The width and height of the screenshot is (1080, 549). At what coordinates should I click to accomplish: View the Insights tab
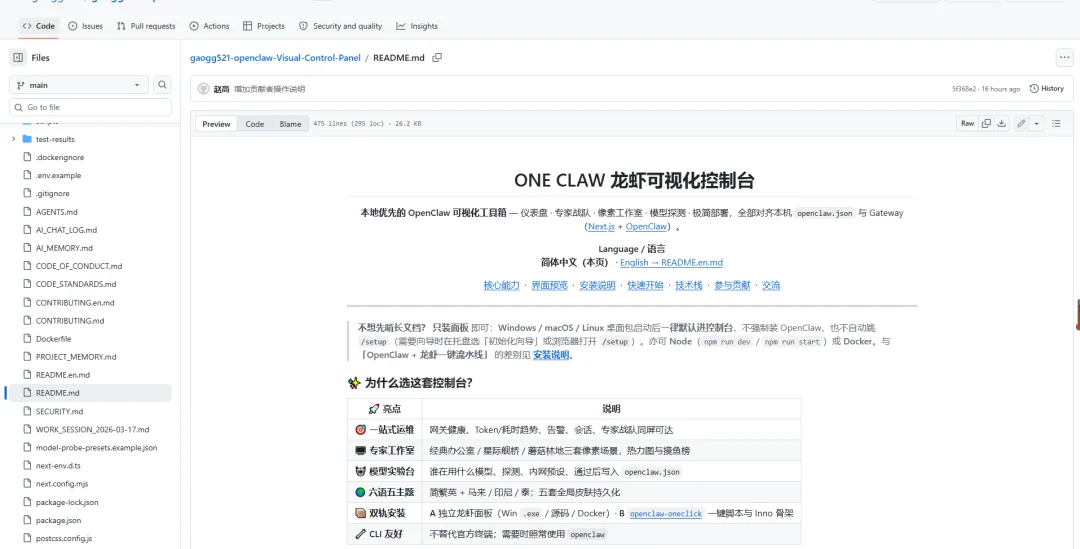417,26
